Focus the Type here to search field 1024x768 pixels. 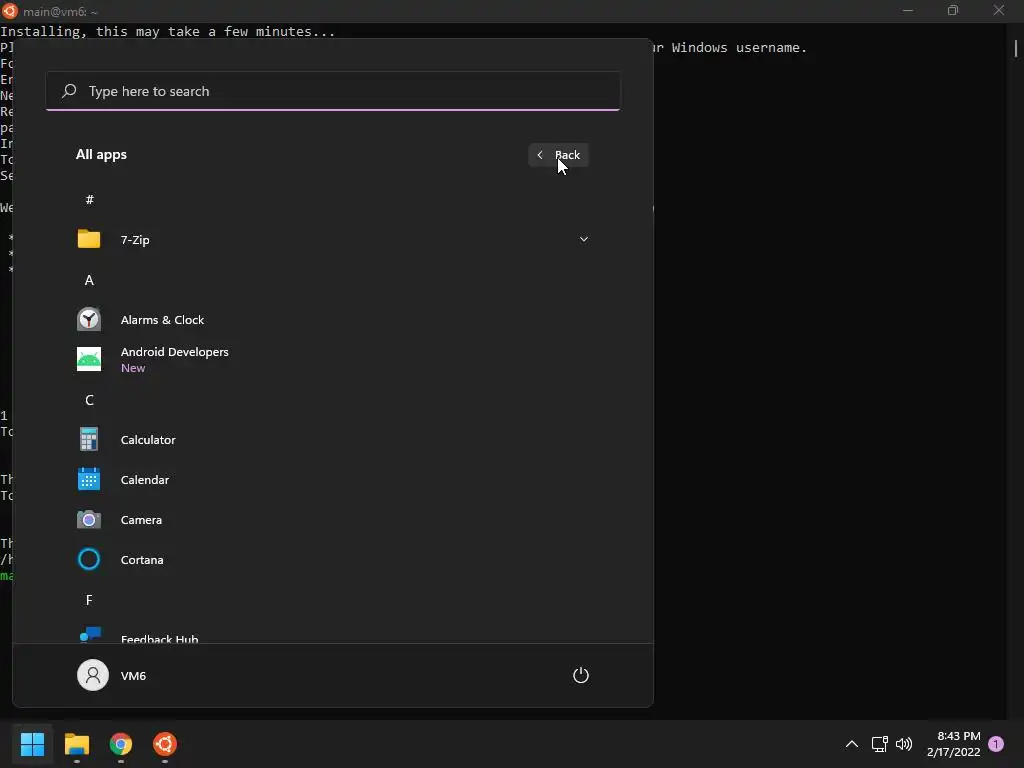click(x=332, y=91)
